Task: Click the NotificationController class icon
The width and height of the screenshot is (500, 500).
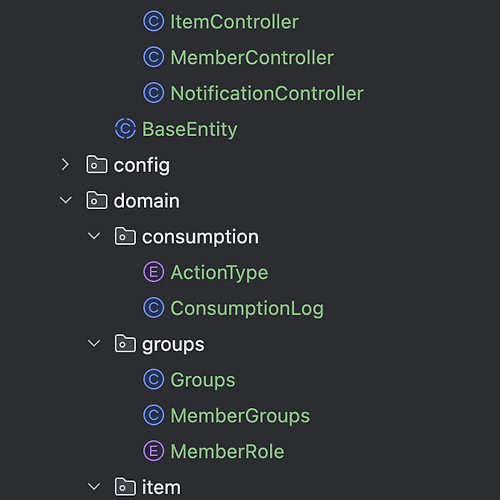Action: pyautogui.click(x=154, y=93)
